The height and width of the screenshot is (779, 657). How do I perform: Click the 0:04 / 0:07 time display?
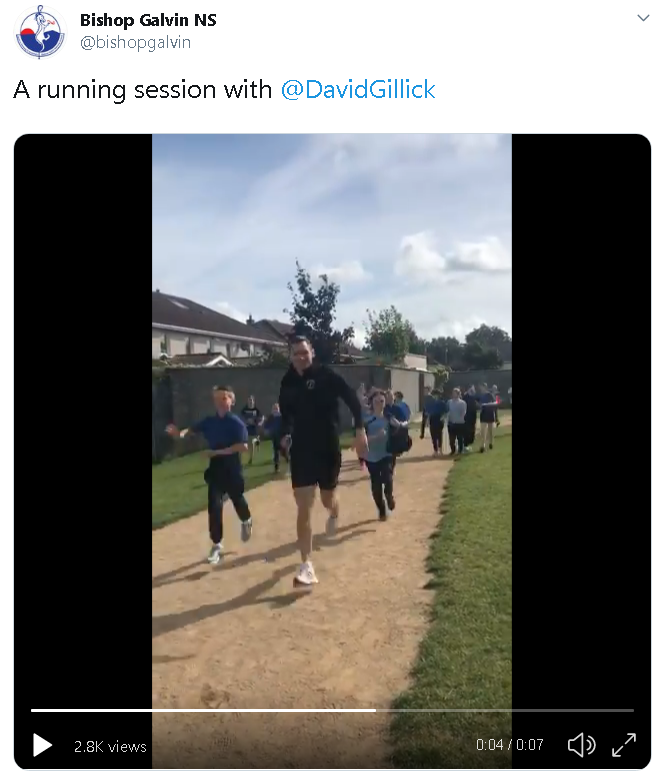click(509, 745)
